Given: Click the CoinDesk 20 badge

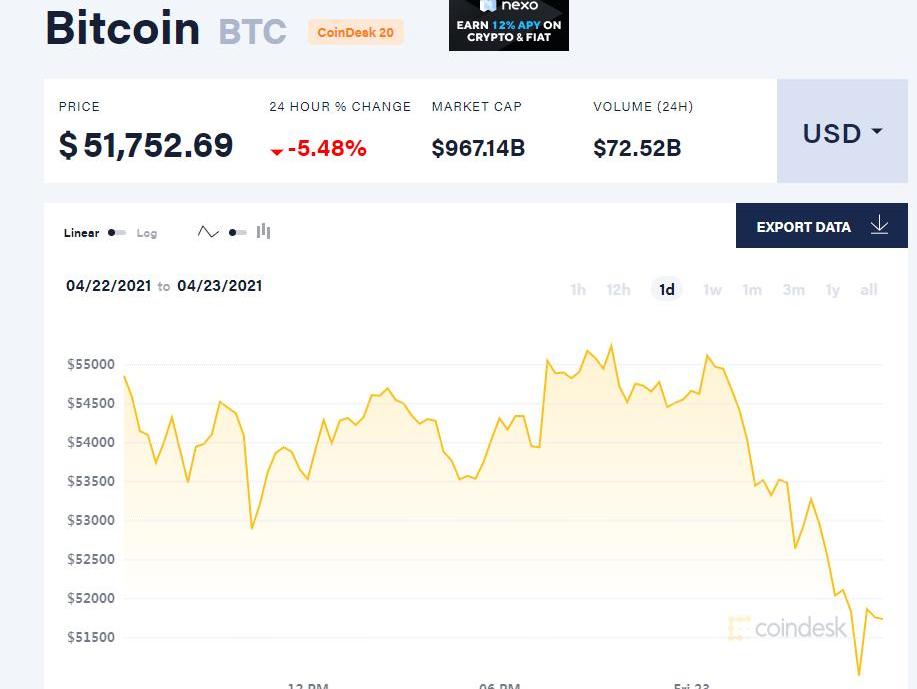Looking at the screenshot, I should pyautogui.click(x=355, y=32).
